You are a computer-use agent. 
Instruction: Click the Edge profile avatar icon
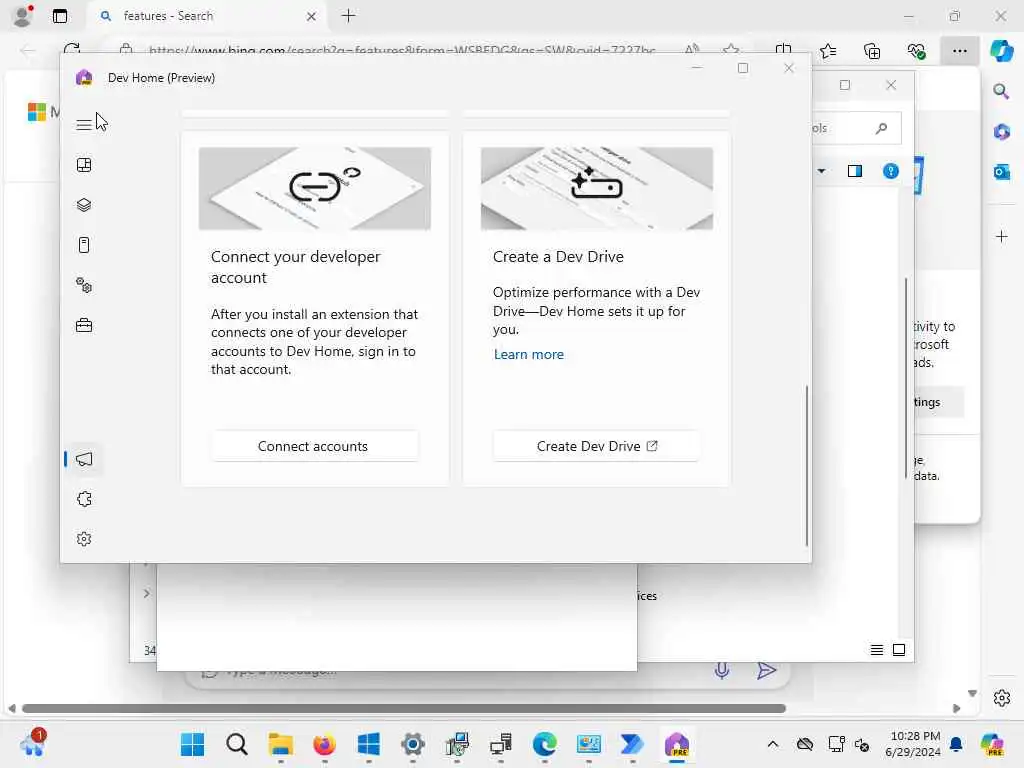click(x=23, y=16)
